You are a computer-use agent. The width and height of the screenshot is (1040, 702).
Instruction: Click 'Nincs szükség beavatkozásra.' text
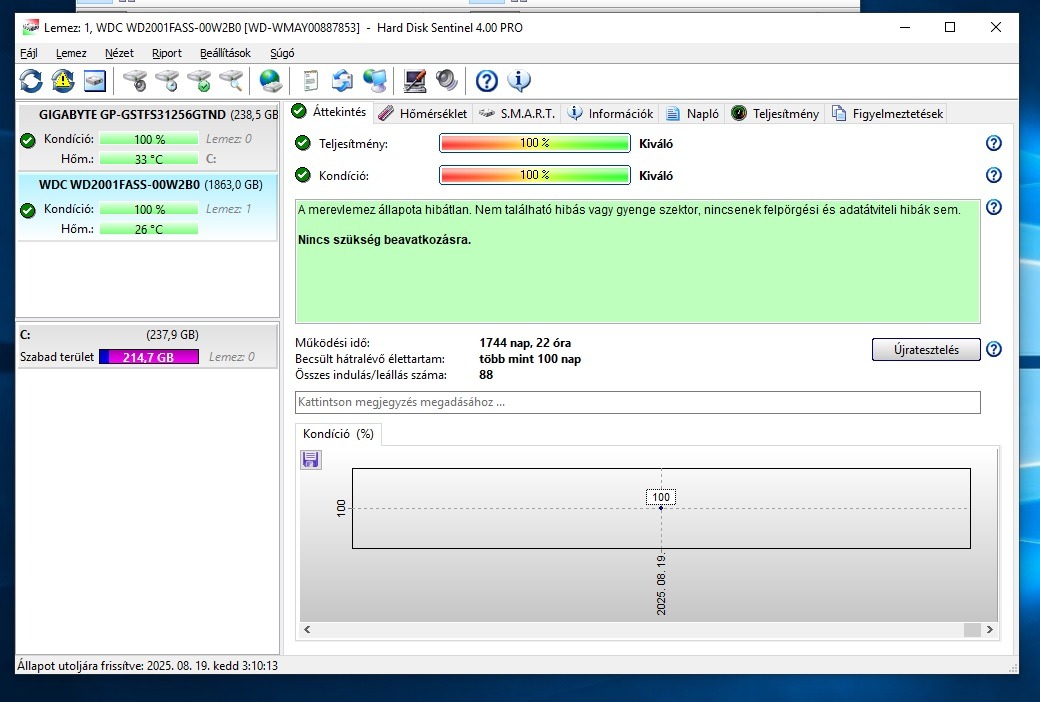(x=384, y=240)
